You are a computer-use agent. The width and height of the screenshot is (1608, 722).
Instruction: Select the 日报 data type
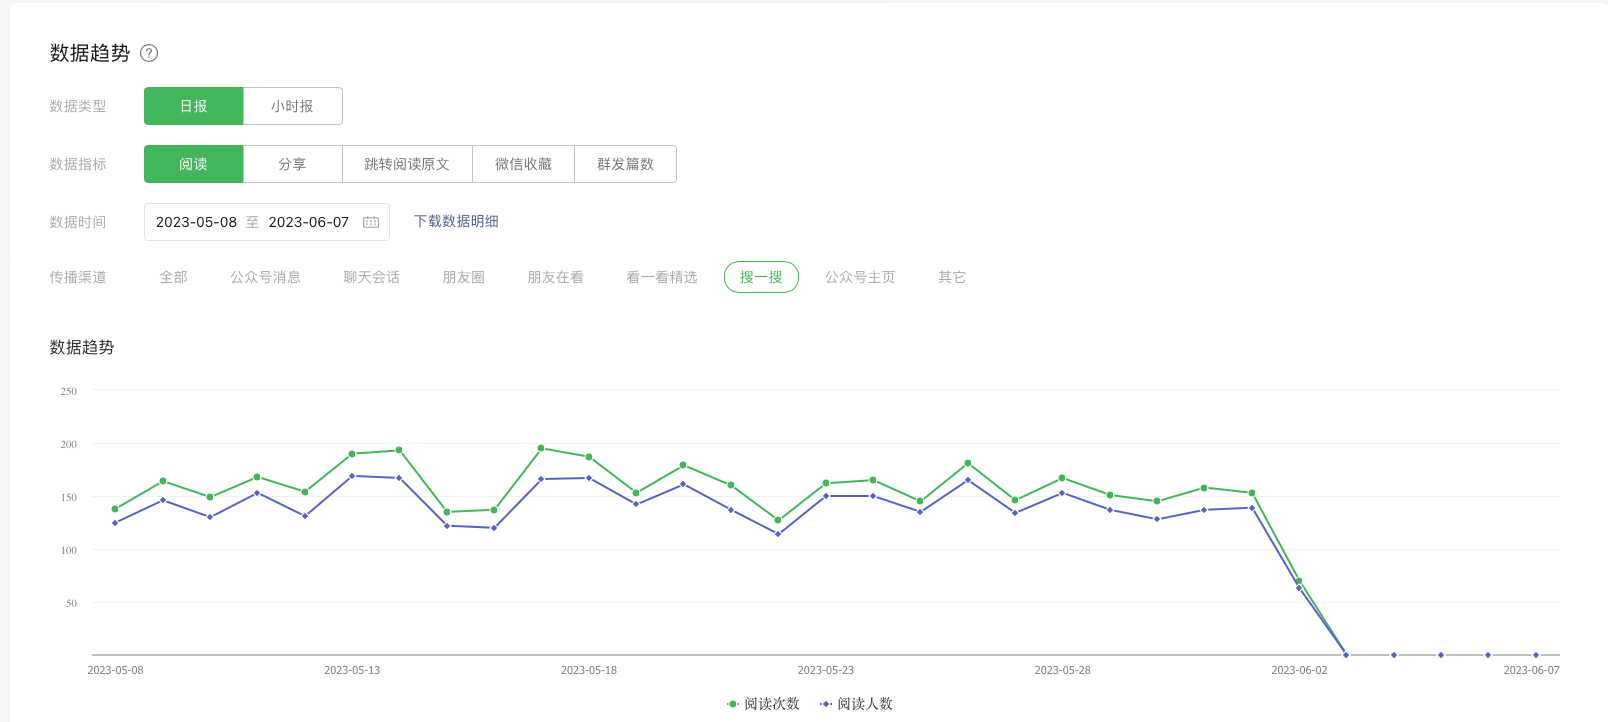coord(193,106)
